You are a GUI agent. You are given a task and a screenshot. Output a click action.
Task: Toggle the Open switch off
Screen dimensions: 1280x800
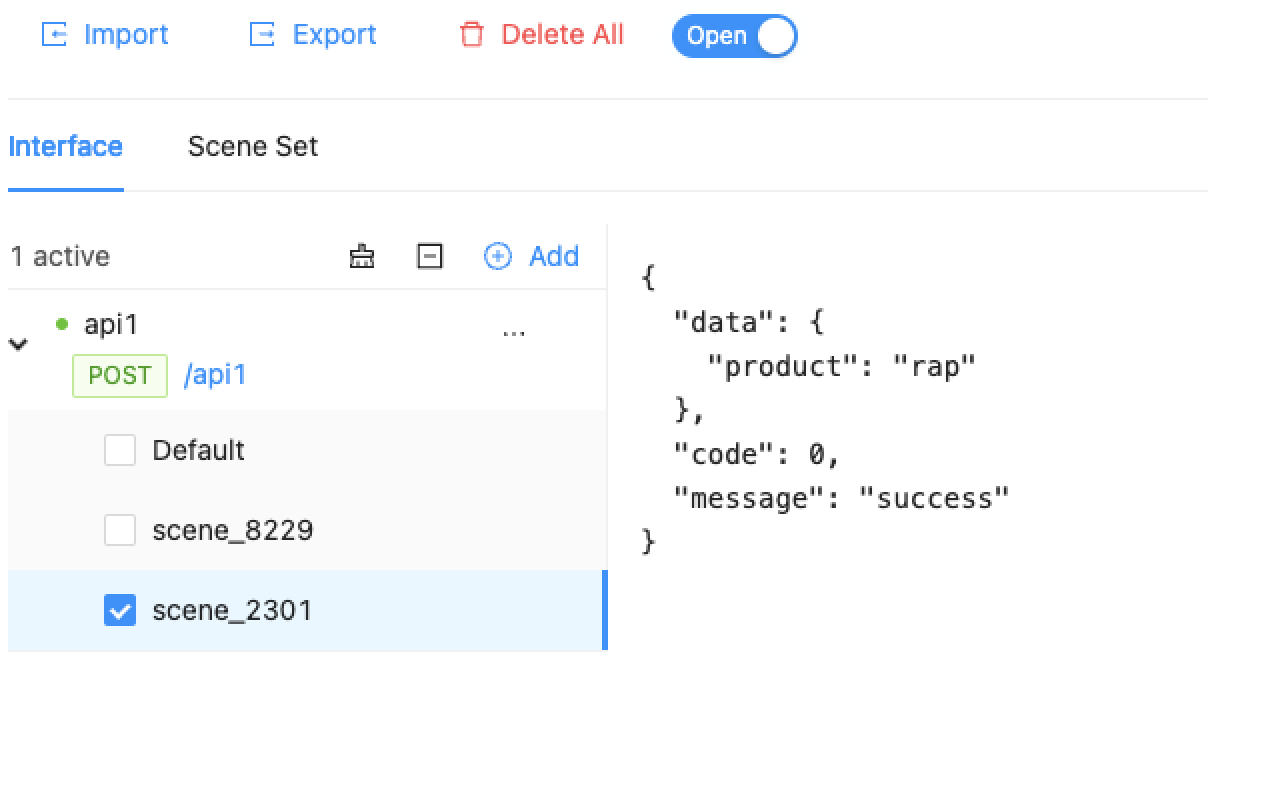pos(734,36)
